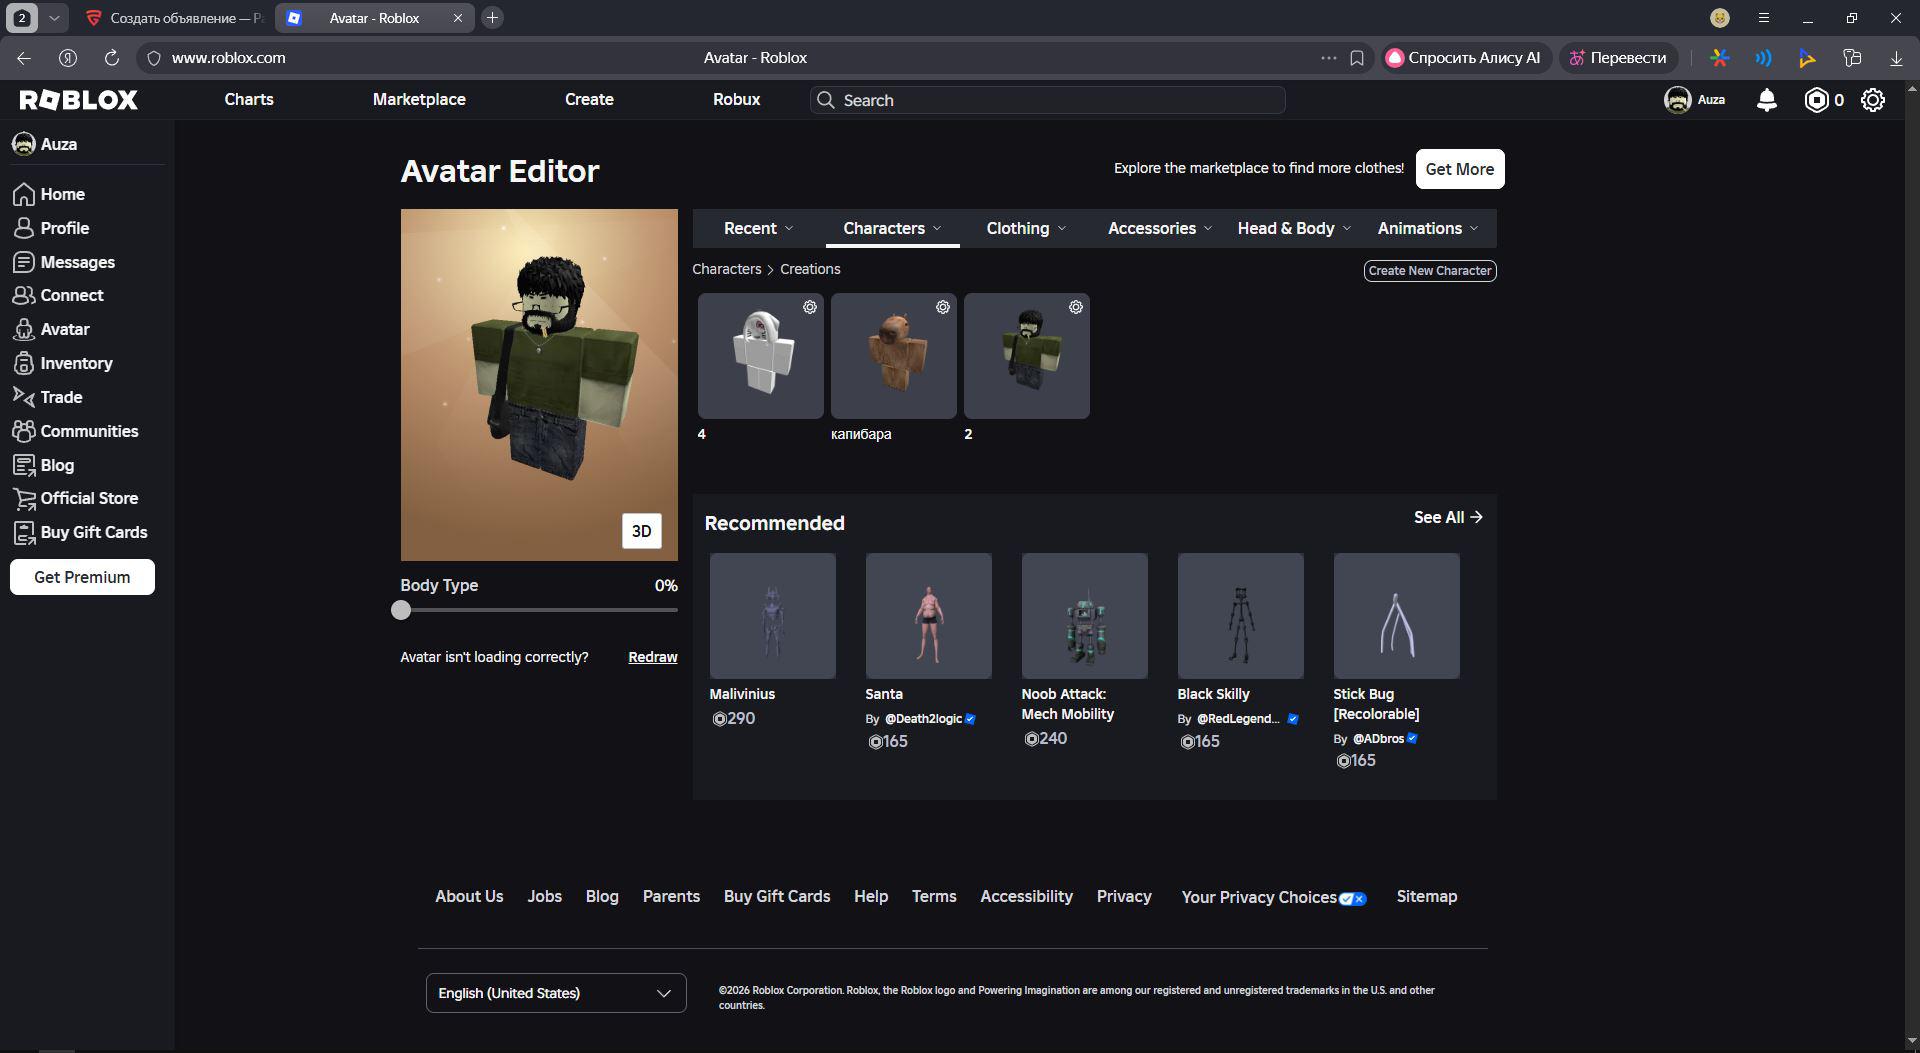Click the Get Premium button
This screenshot has width=1920, height=1053.
pyautogui.click(x=82, y=577)
